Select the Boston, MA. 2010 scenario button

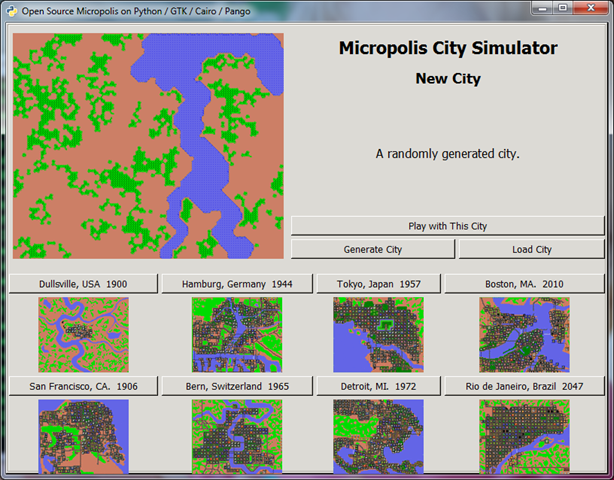coord(524,284)
